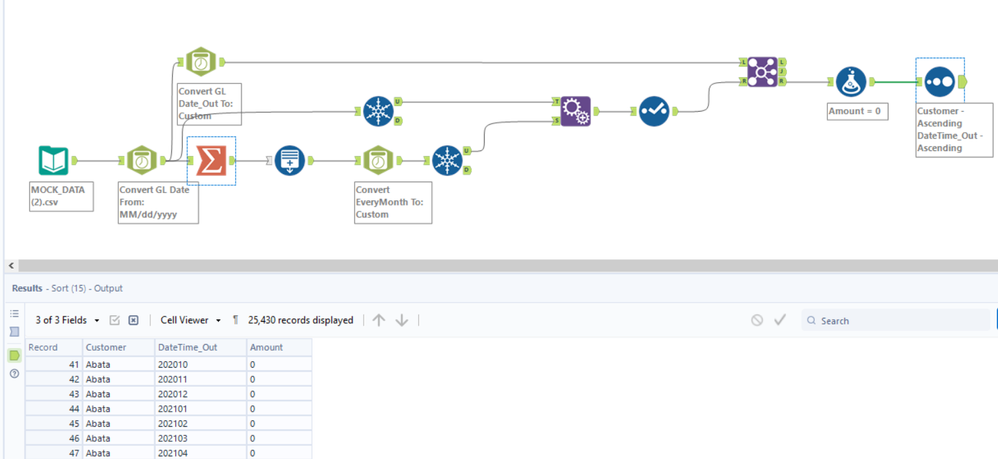Select the upper Unique snowflake tool
Viewport: 998px width, 459px height.
(x=378, y=111)
